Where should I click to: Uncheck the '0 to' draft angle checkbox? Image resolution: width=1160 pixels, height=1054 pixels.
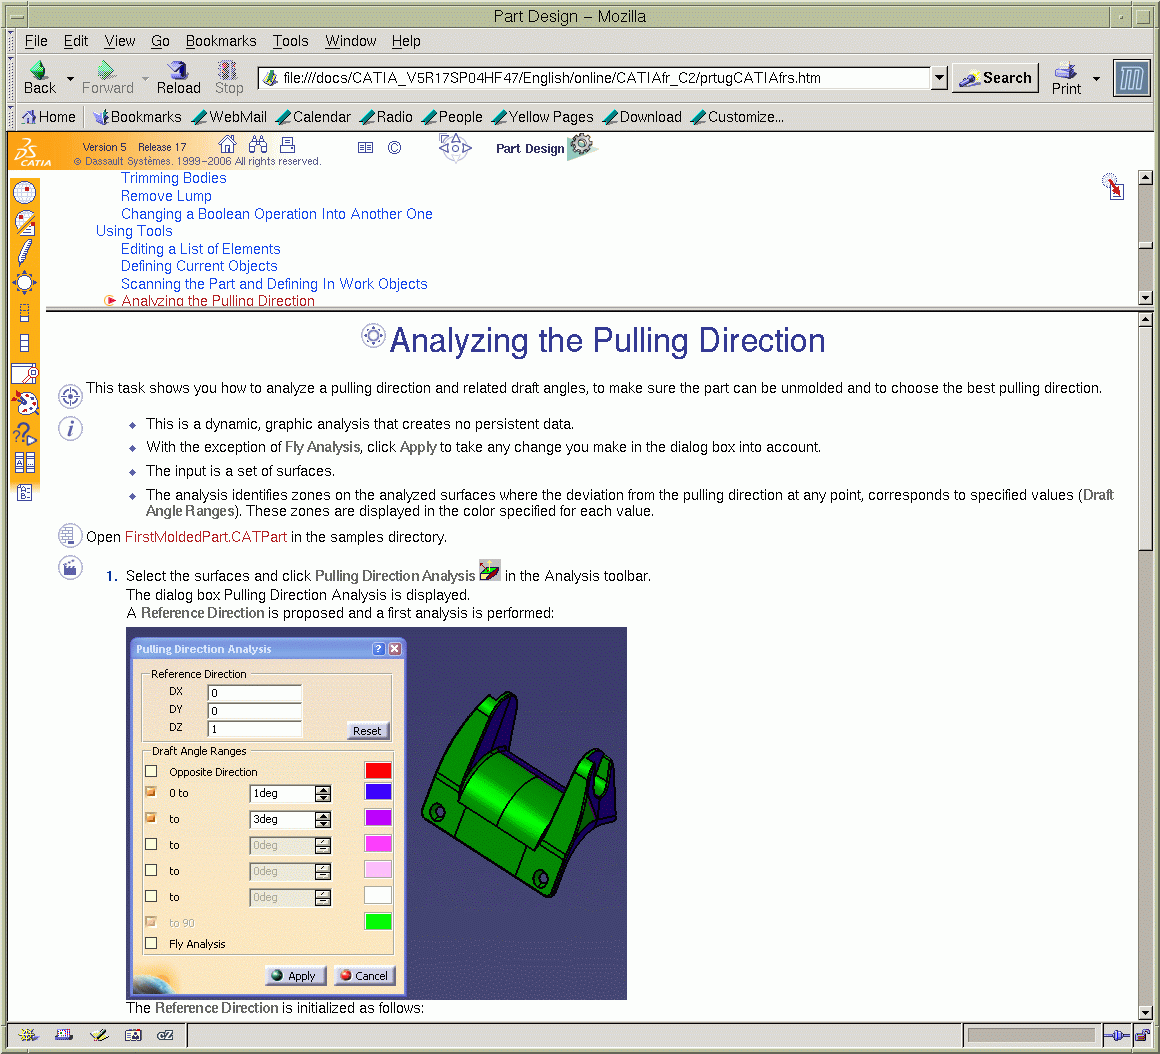(152, 792)
